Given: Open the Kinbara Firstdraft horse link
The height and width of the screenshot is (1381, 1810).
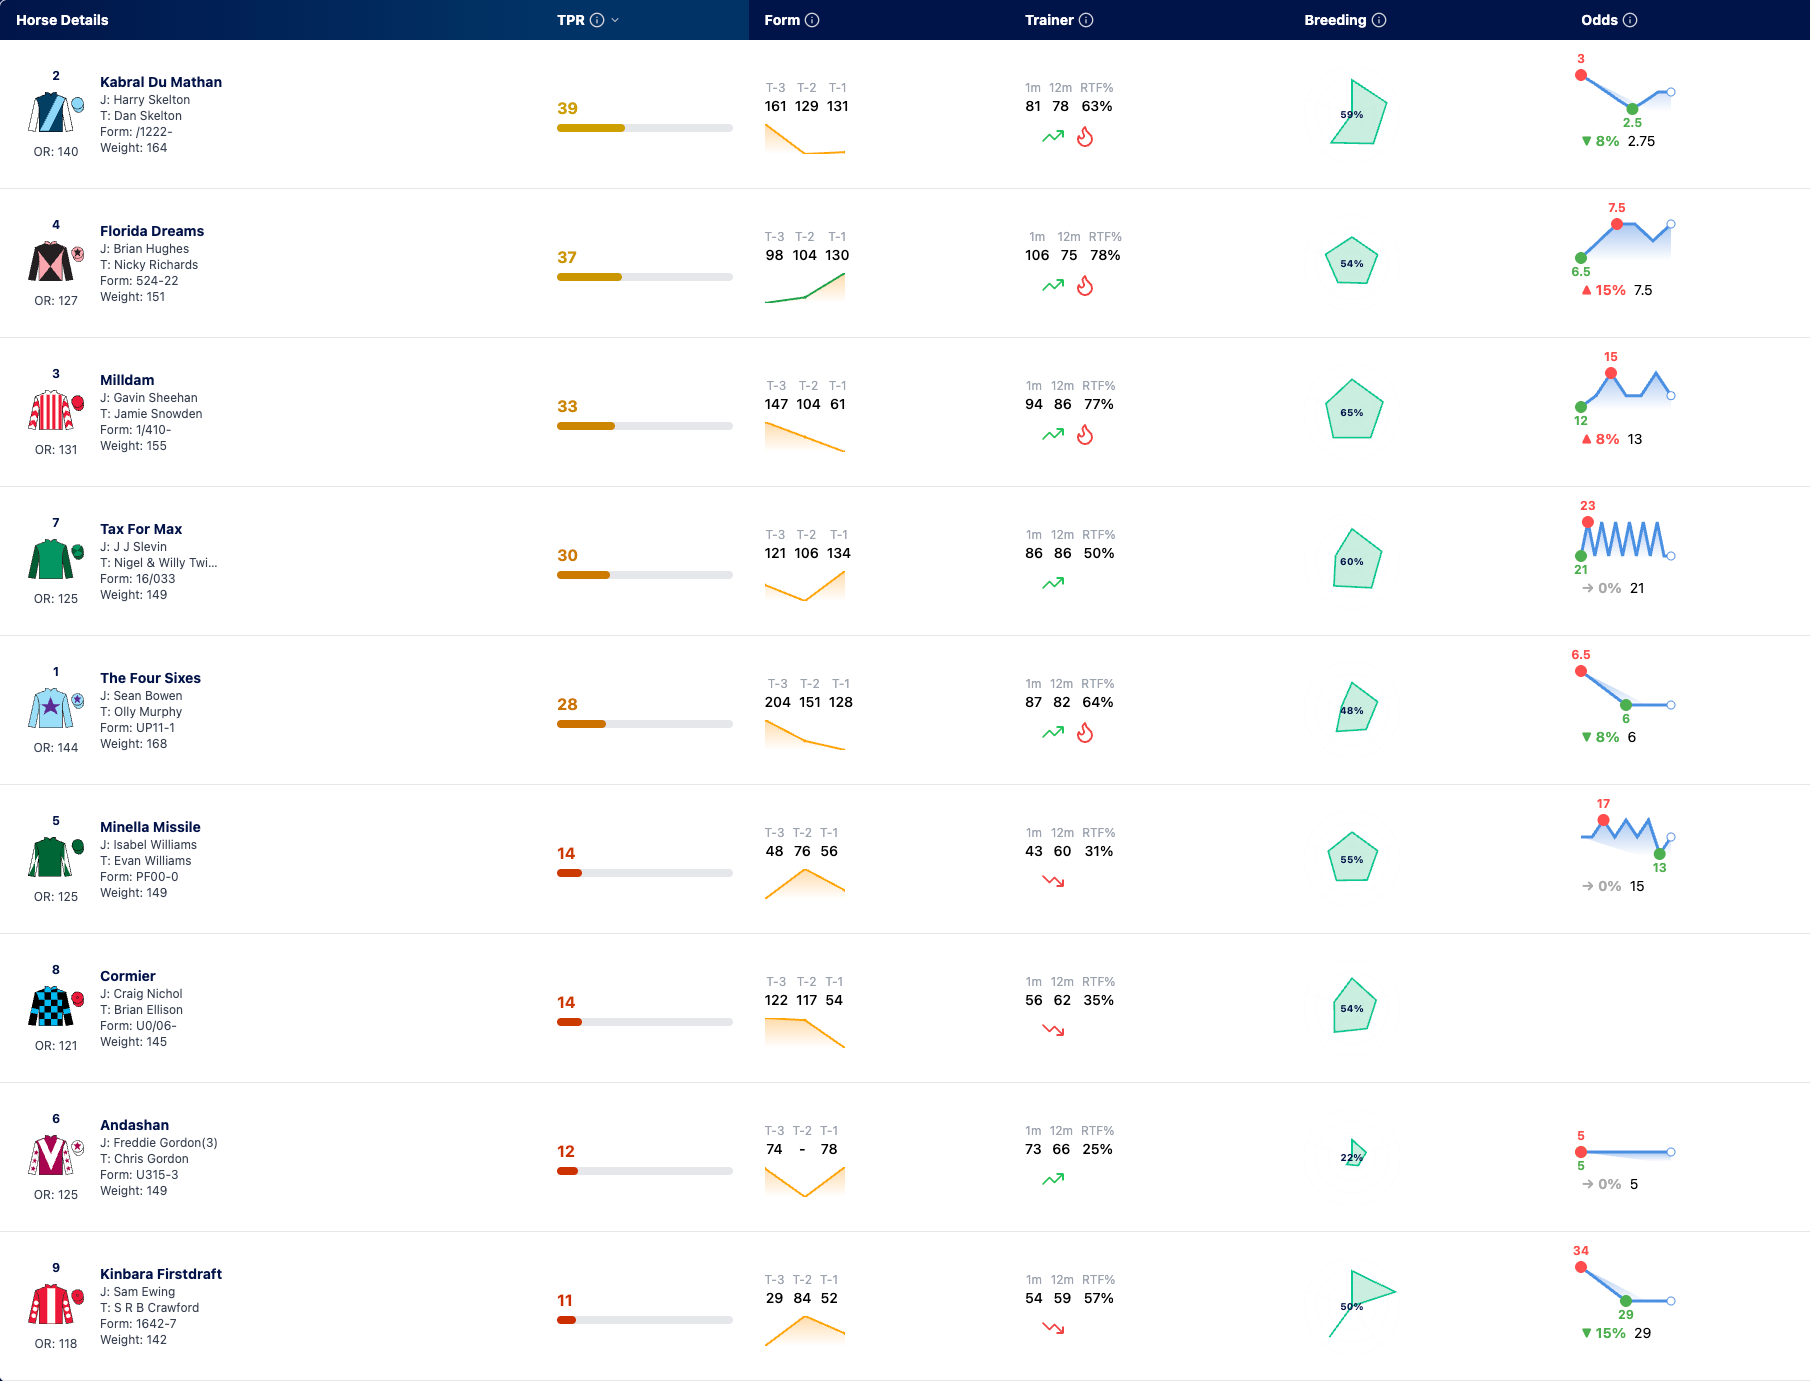Looking at the screenshot, I should [x=161, y=1274].
